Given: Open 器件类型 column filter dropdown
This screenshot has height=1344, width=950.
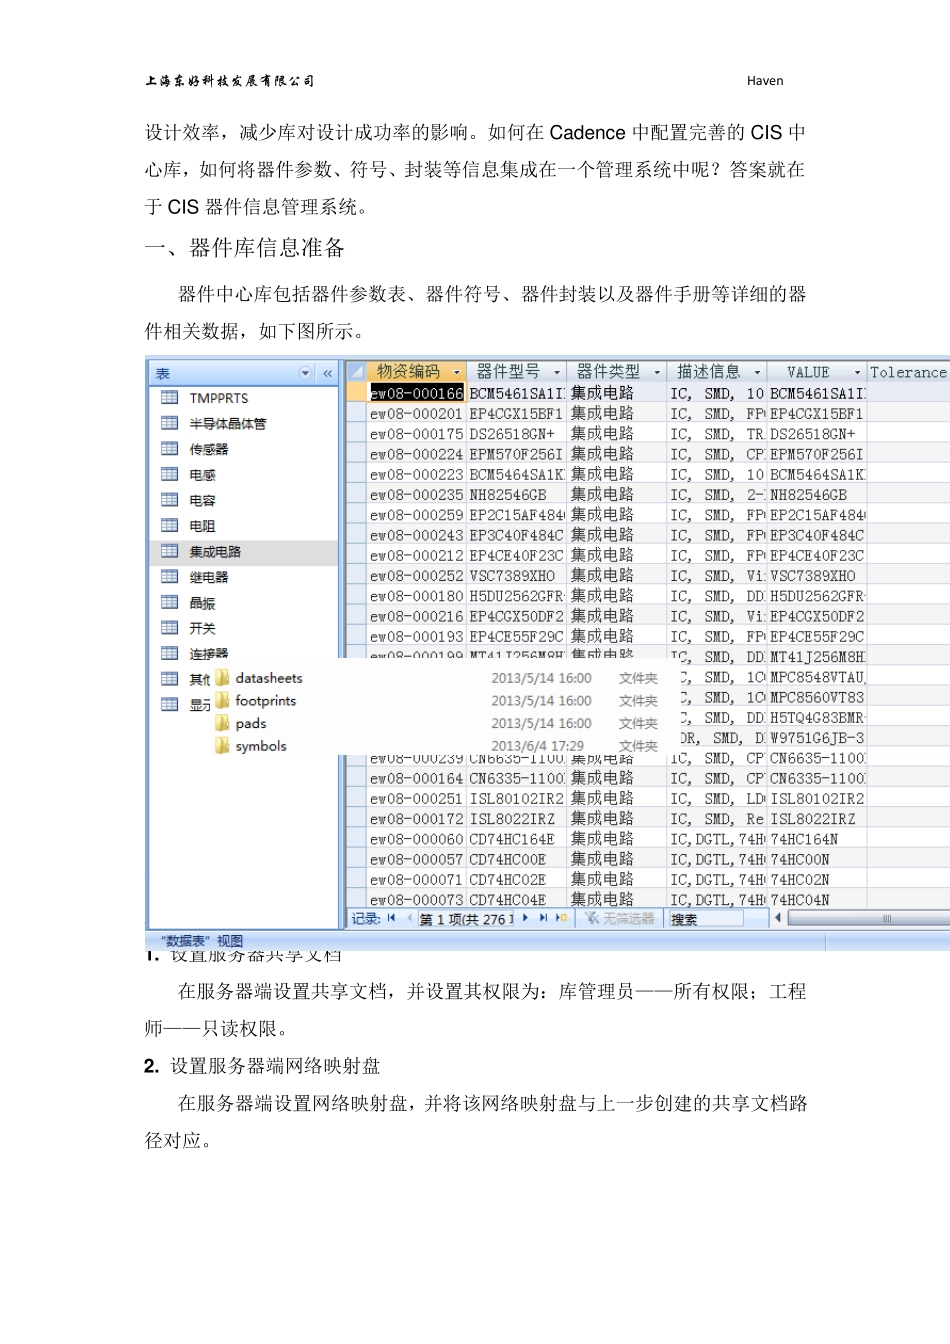Looking at the screenshot, I should pyautogui.click(x=657, y=372).
